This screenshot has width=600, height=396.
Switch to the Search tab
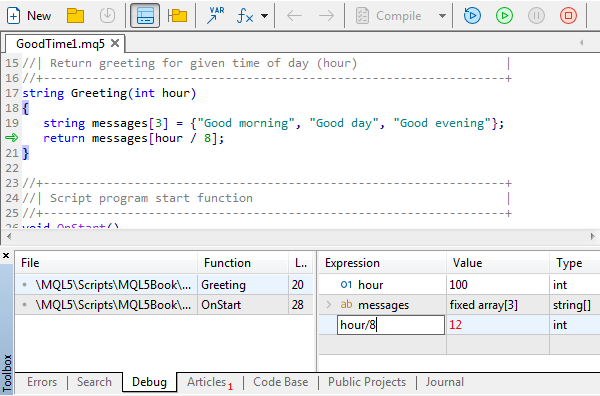[x=94, y=382]
